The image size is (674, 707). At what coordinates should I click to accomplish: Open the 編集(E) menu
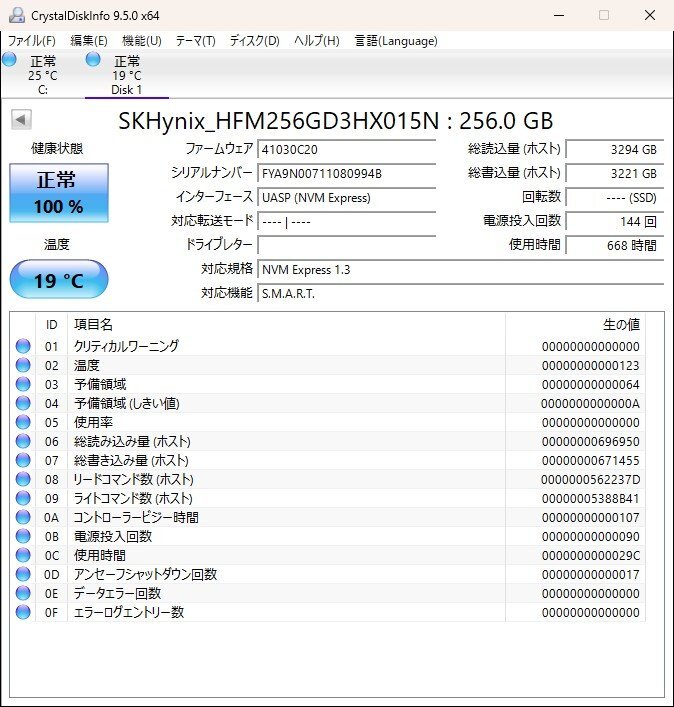[88, 41]
